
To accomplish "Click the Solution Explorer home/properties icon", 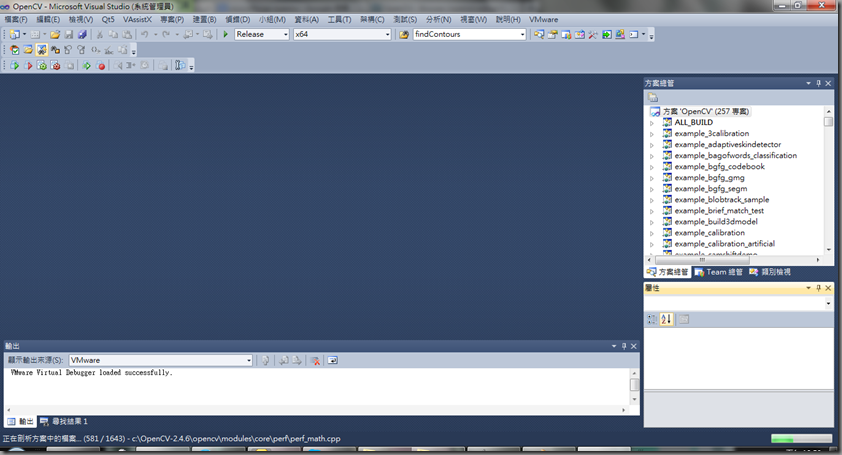I will coord(652,97).
